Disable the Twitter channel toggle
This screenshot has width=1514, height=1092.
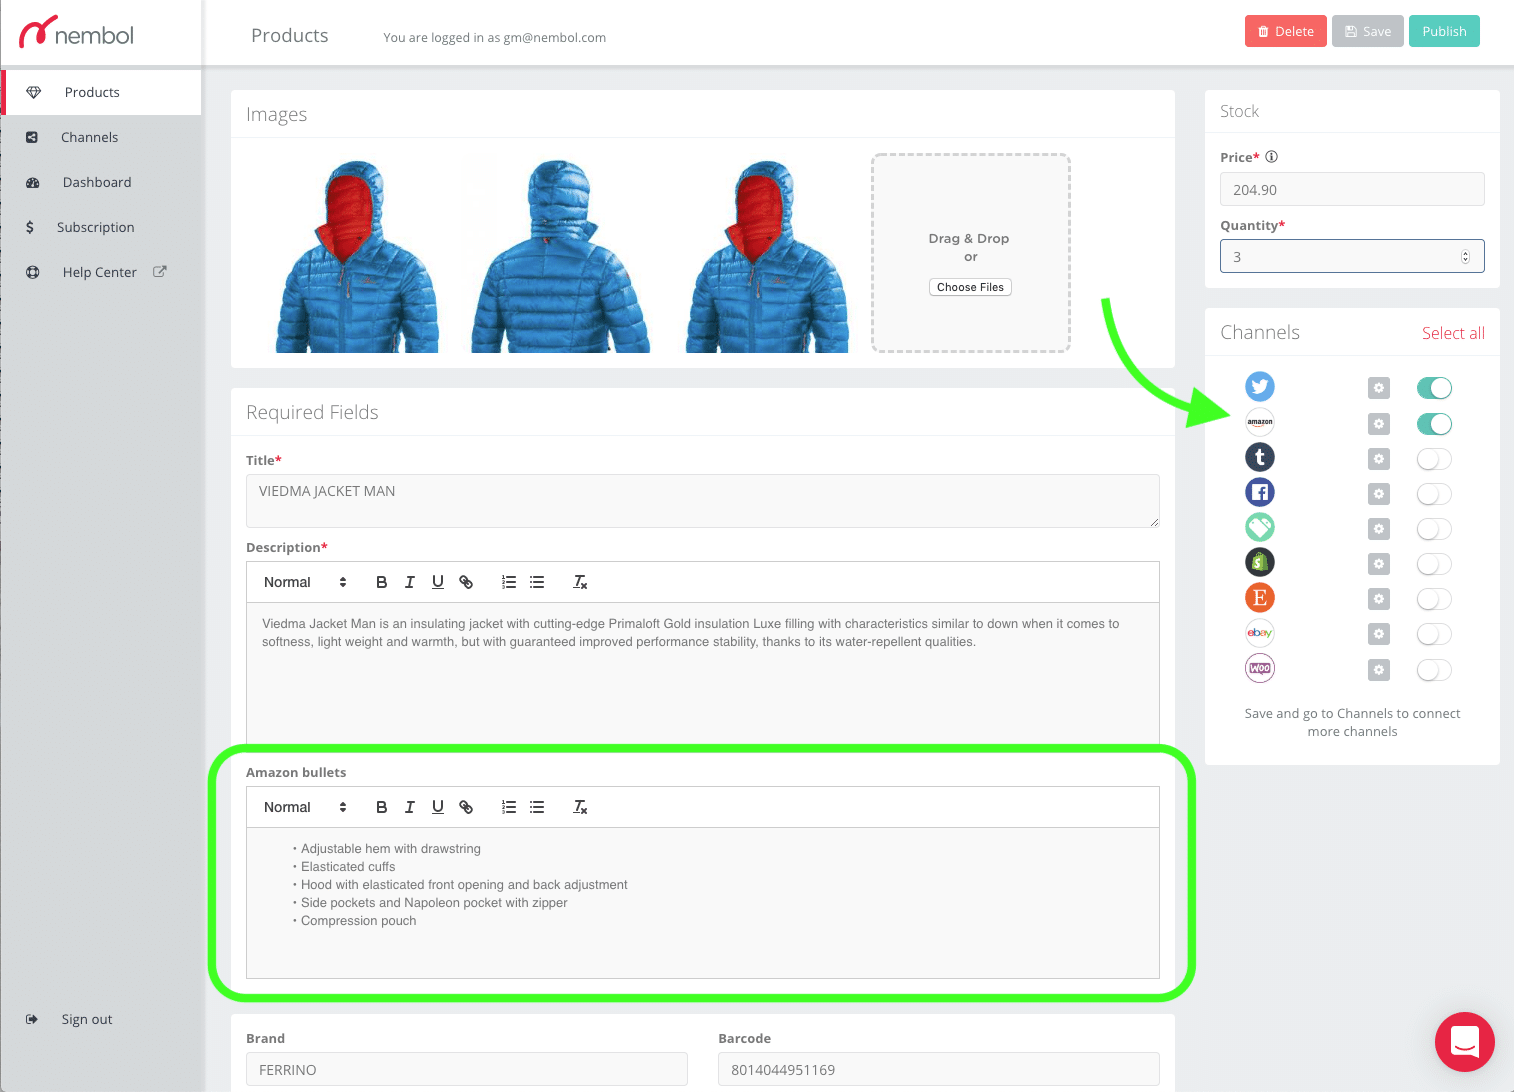pos(1434,388)
